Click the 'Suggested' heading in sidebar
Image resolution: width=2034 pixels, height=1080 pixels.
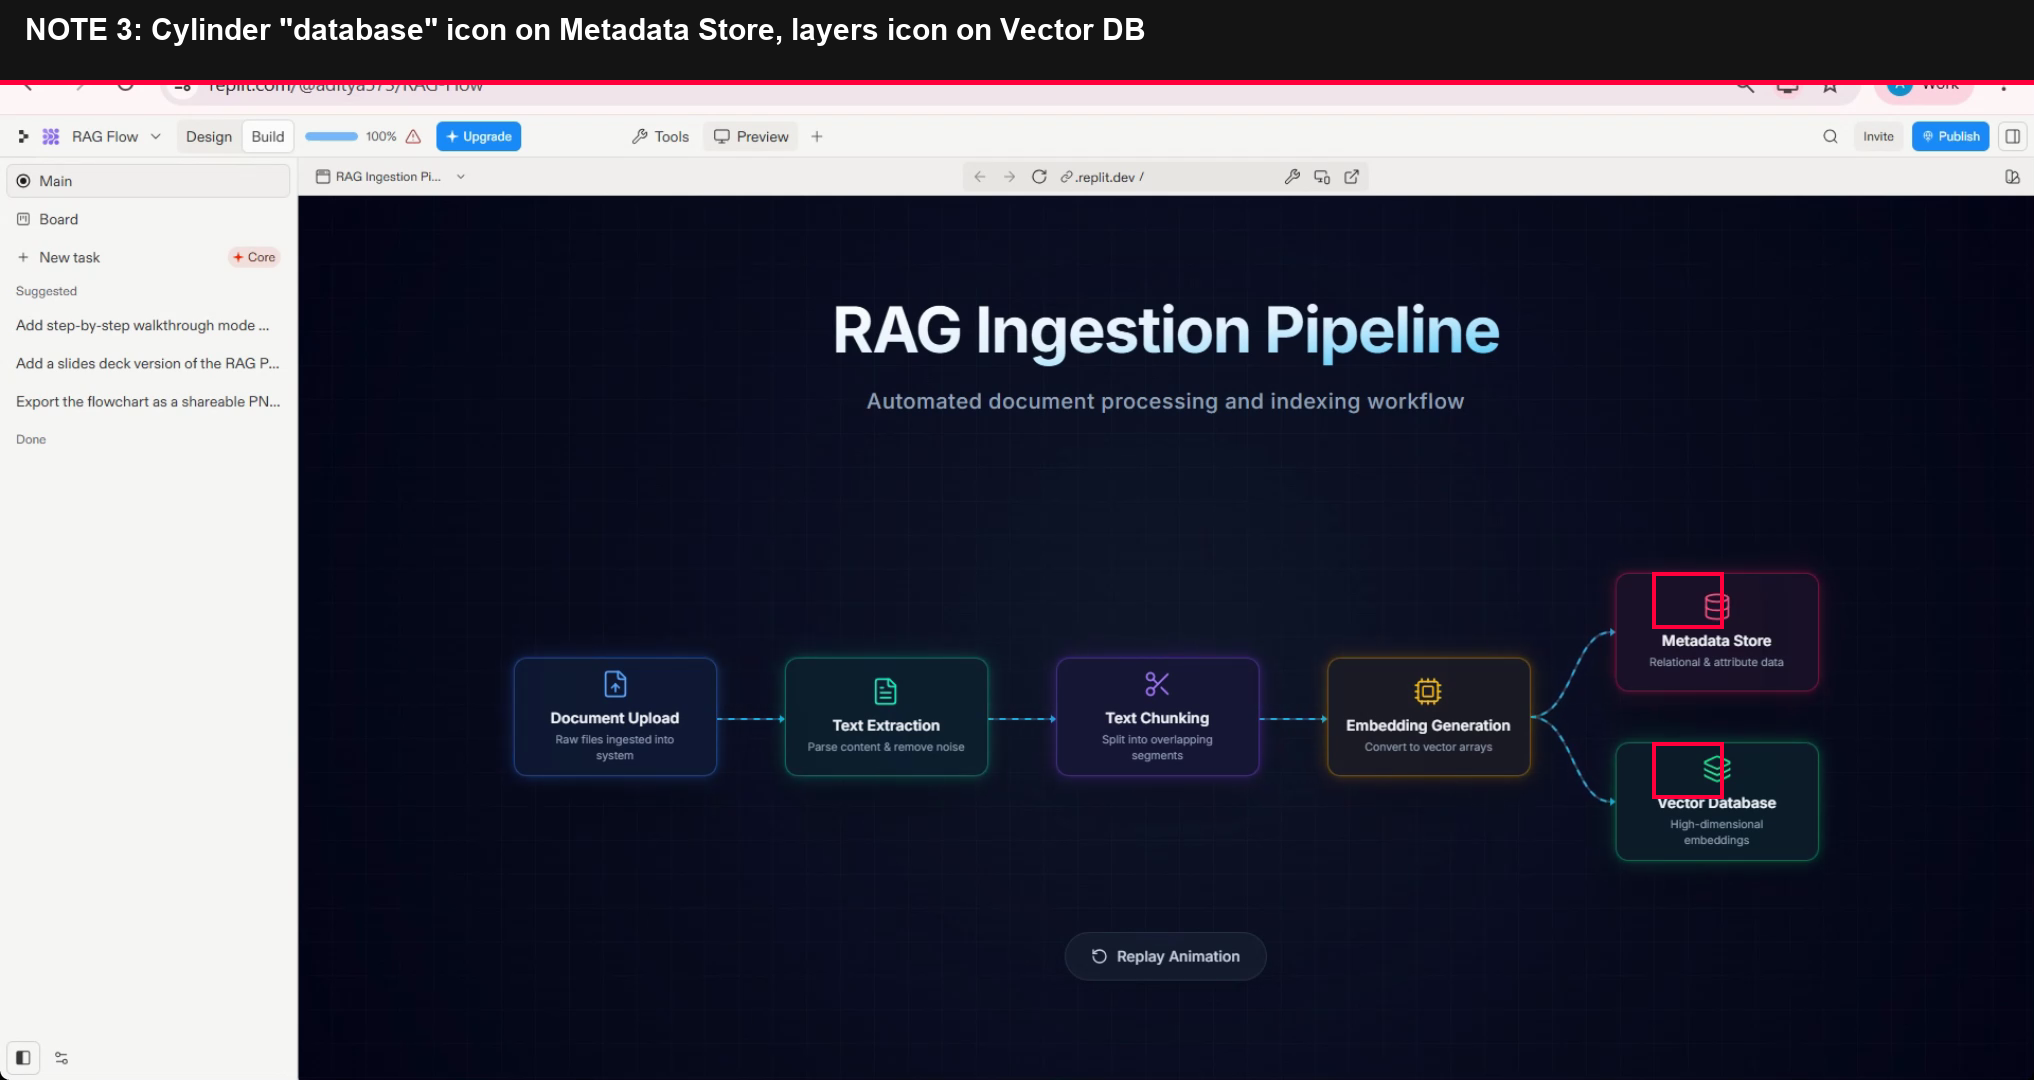pos(46,291)
